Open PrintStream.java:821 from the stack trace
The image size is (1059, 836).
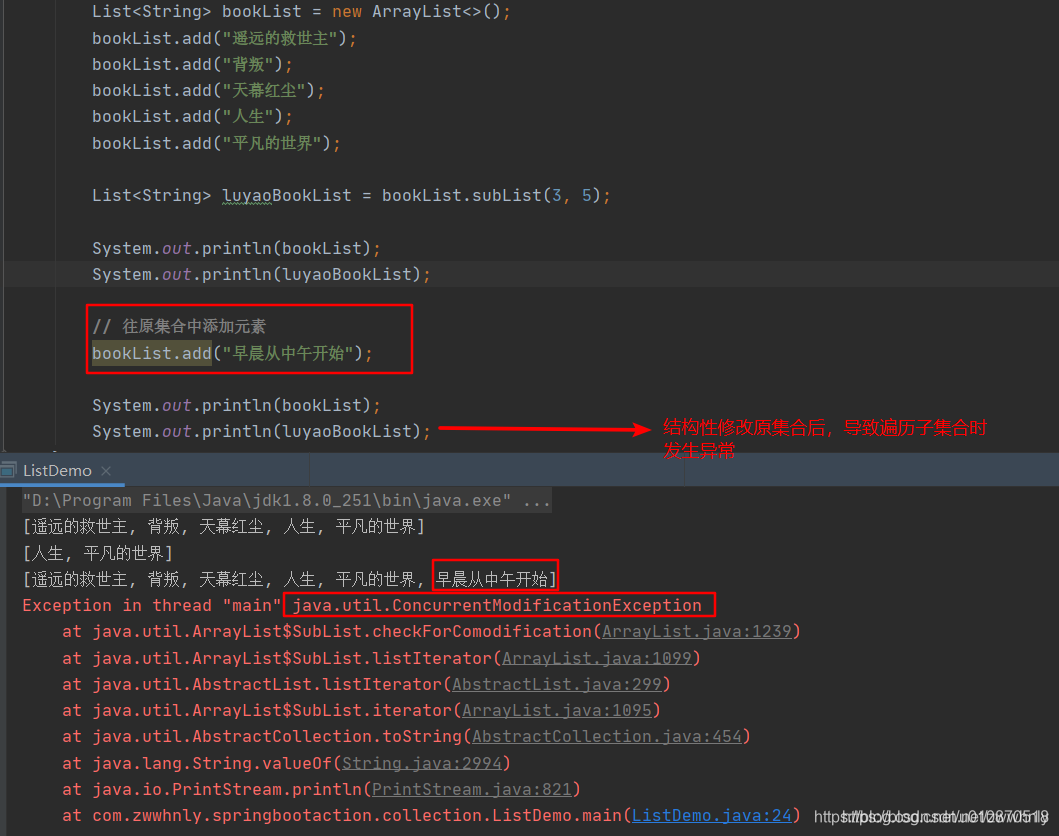click(472, 789)
